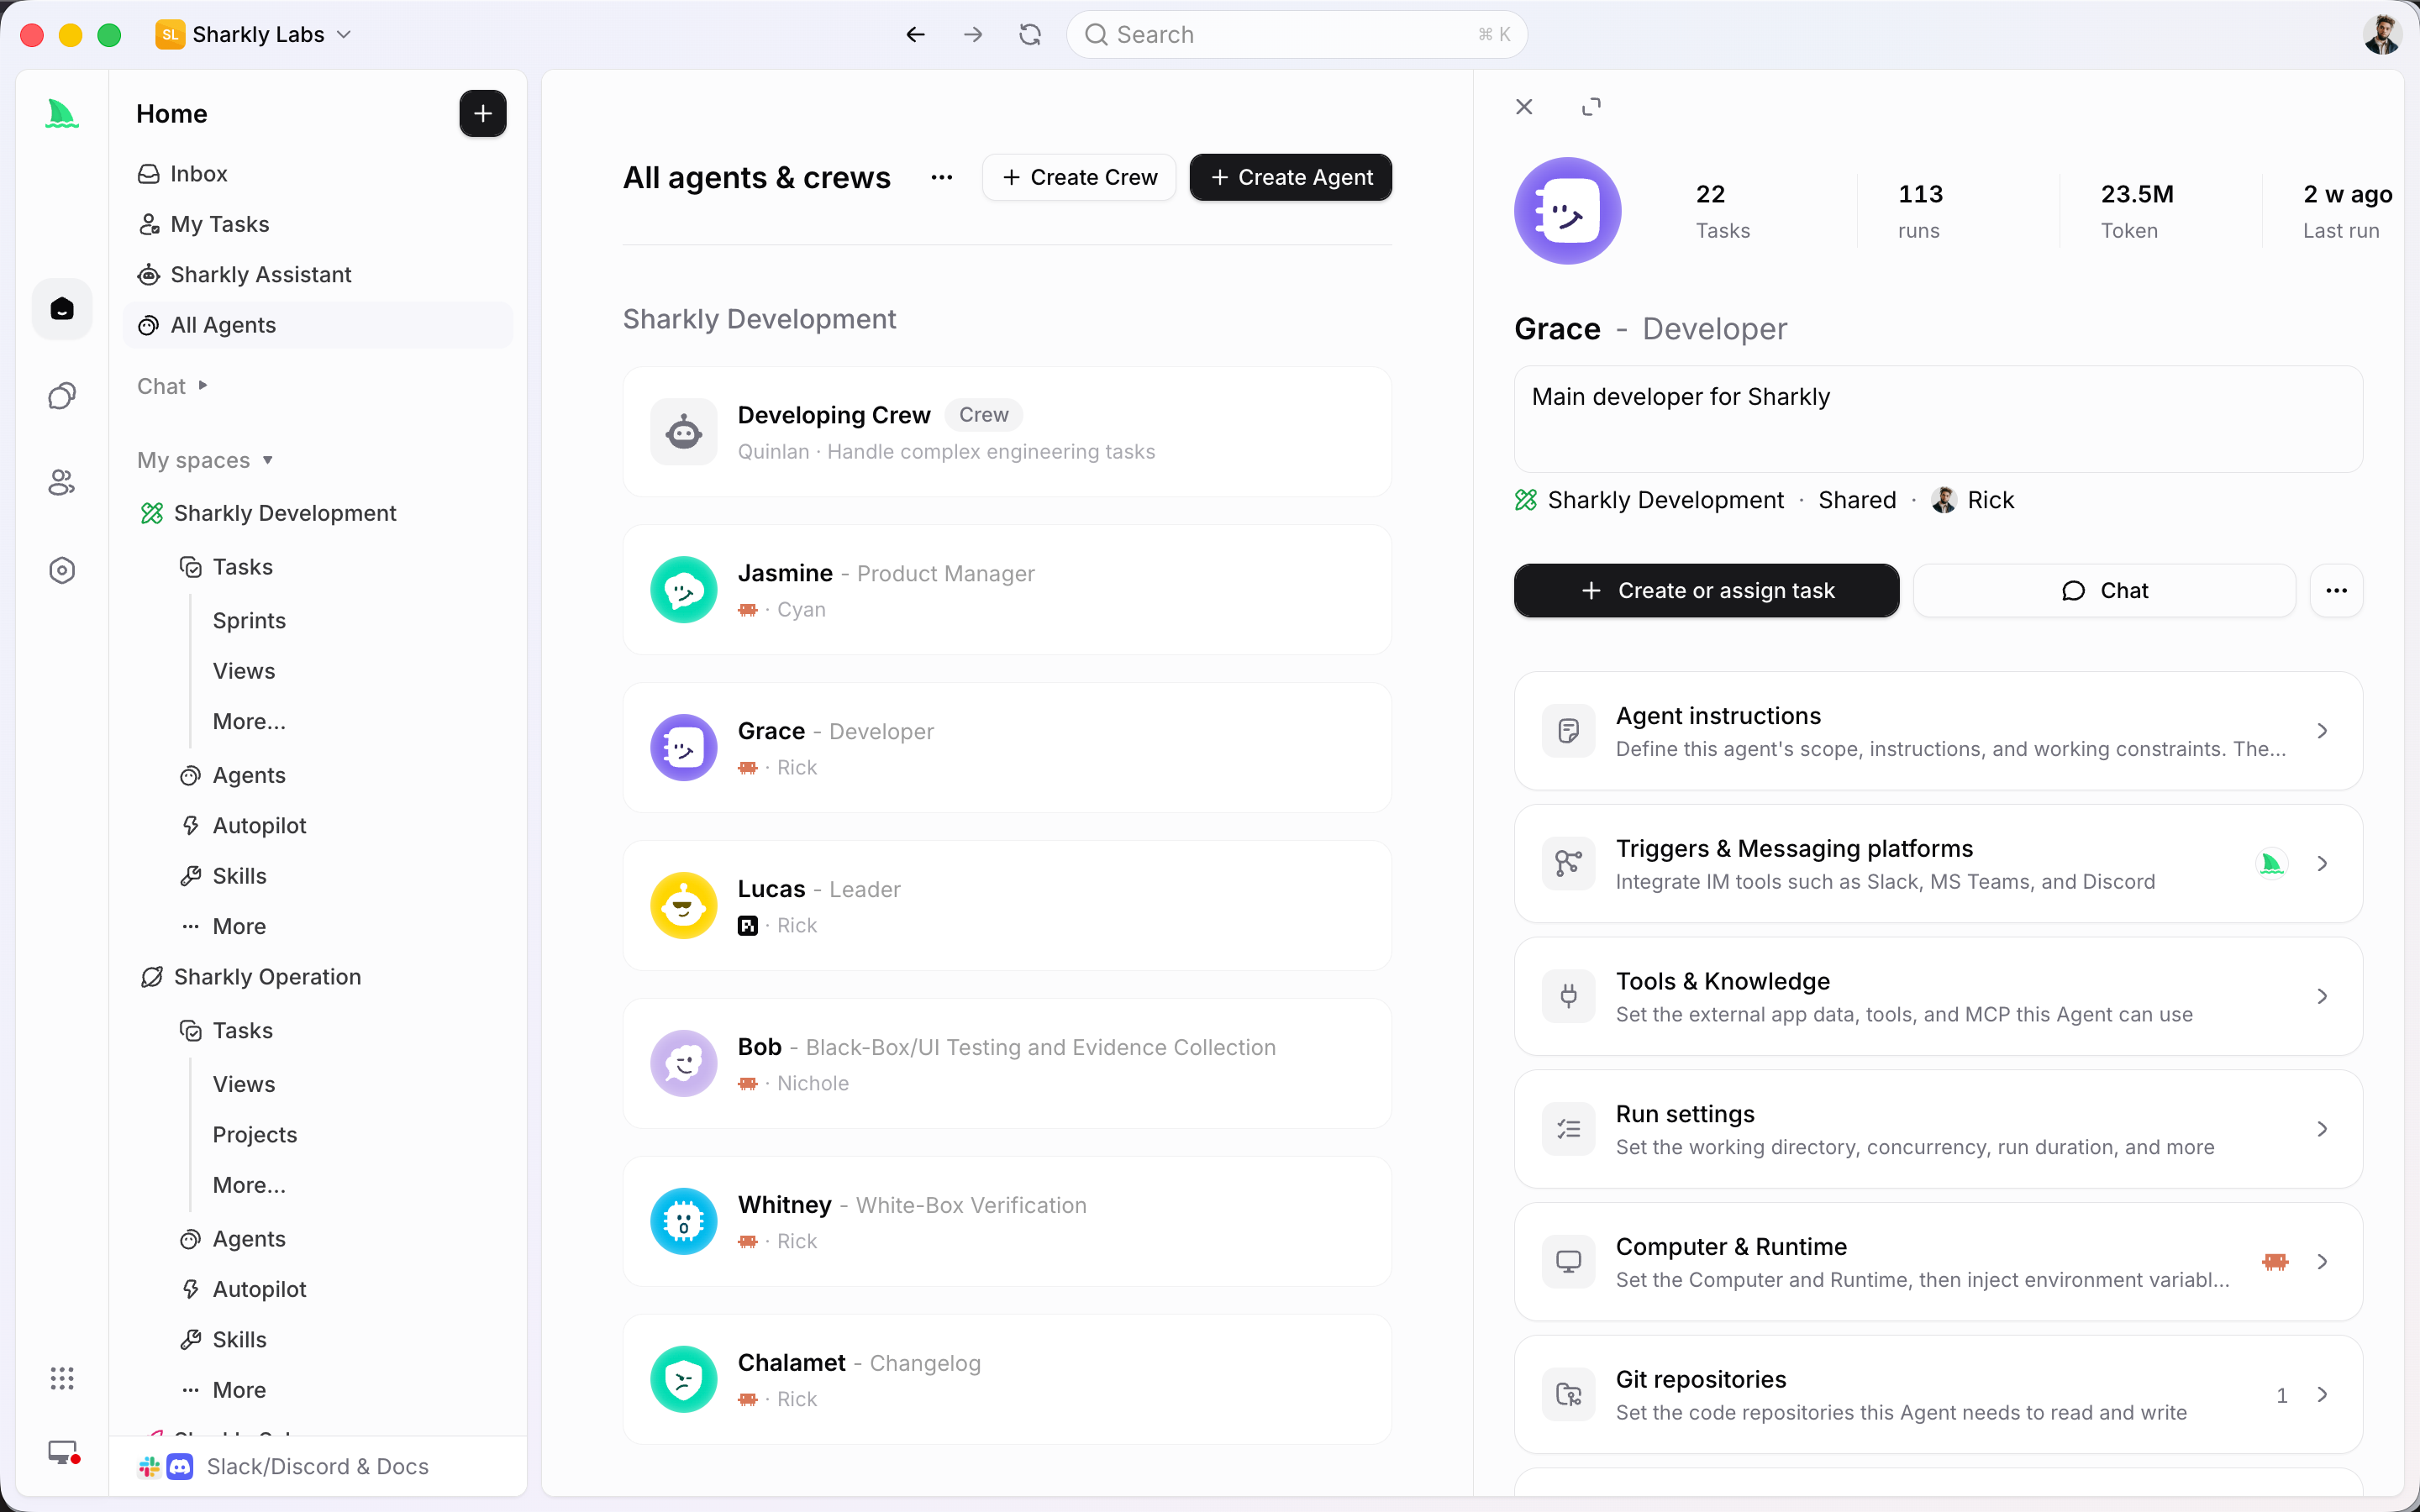Open the three-dot menu next to Chat button
Screen dimensions: 2420x1512
2336,590
